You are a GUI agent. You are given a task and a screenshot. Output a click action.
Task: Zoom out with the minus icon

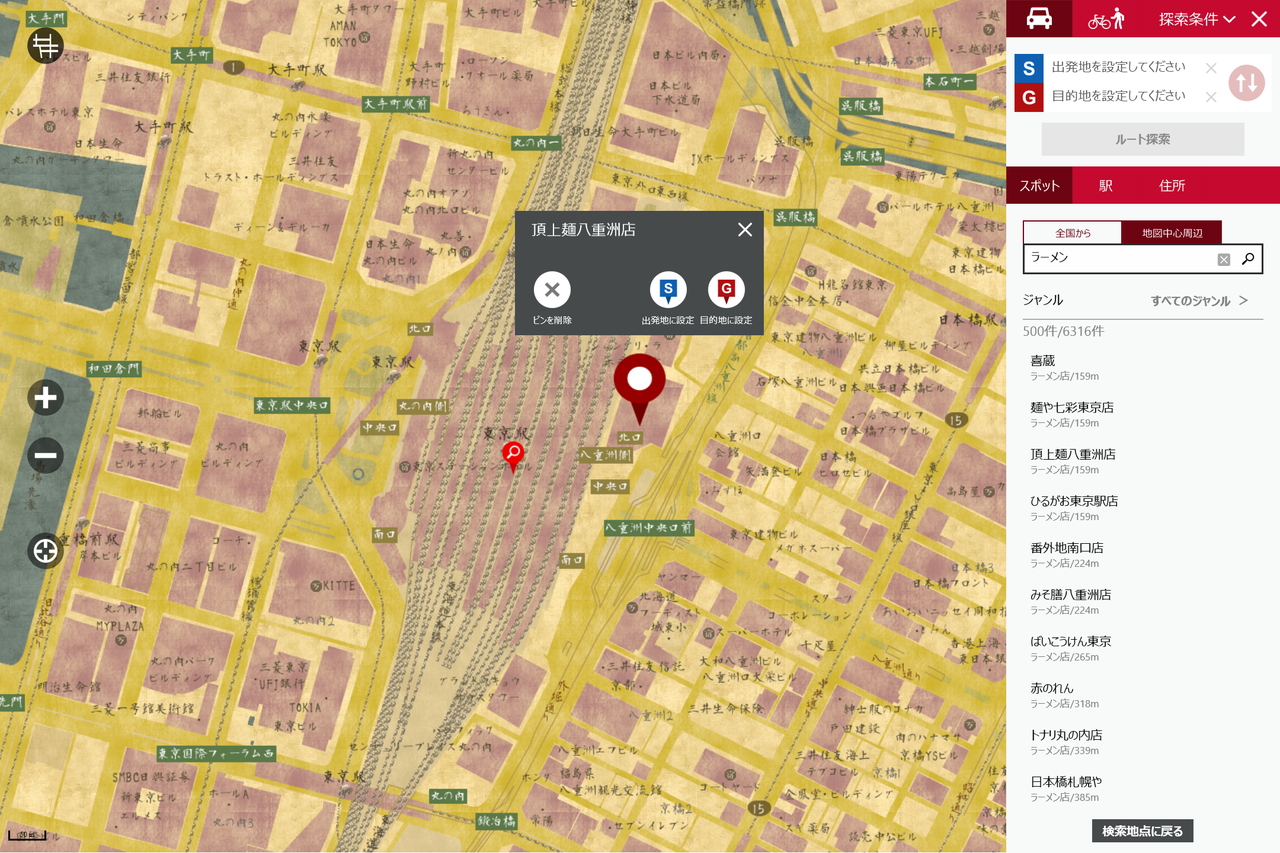click(x=45, y=456)
